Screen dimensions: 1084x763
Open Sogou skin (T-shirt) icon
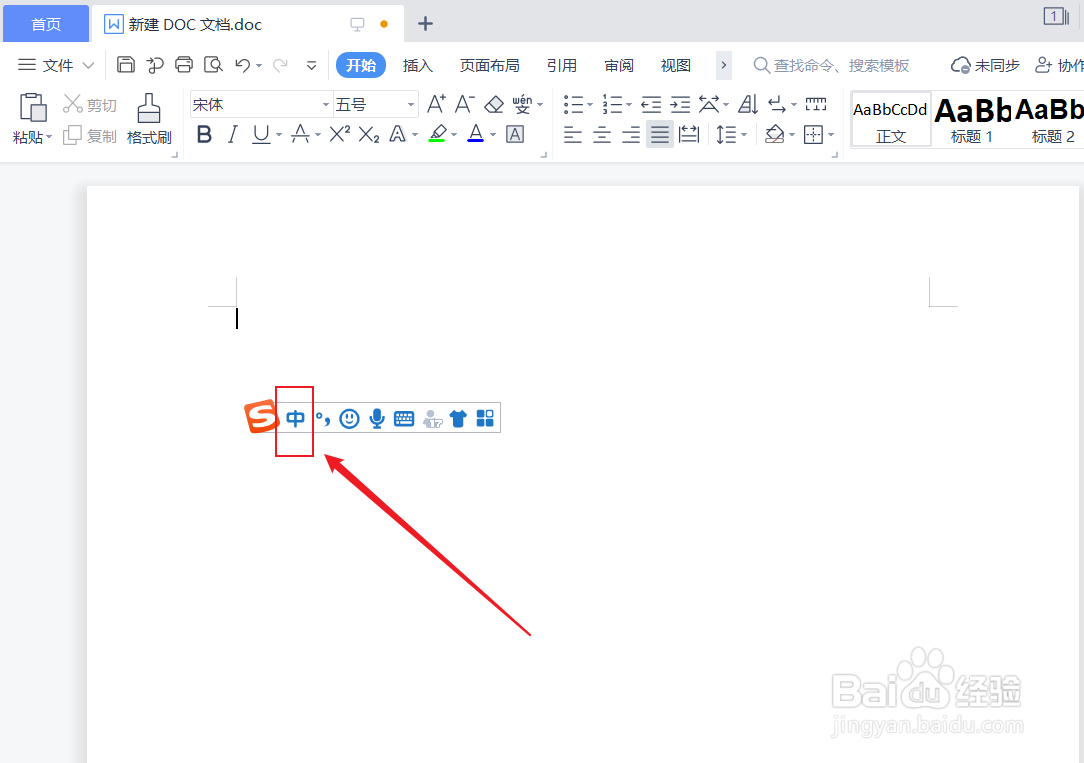click(x=458, y=418)
